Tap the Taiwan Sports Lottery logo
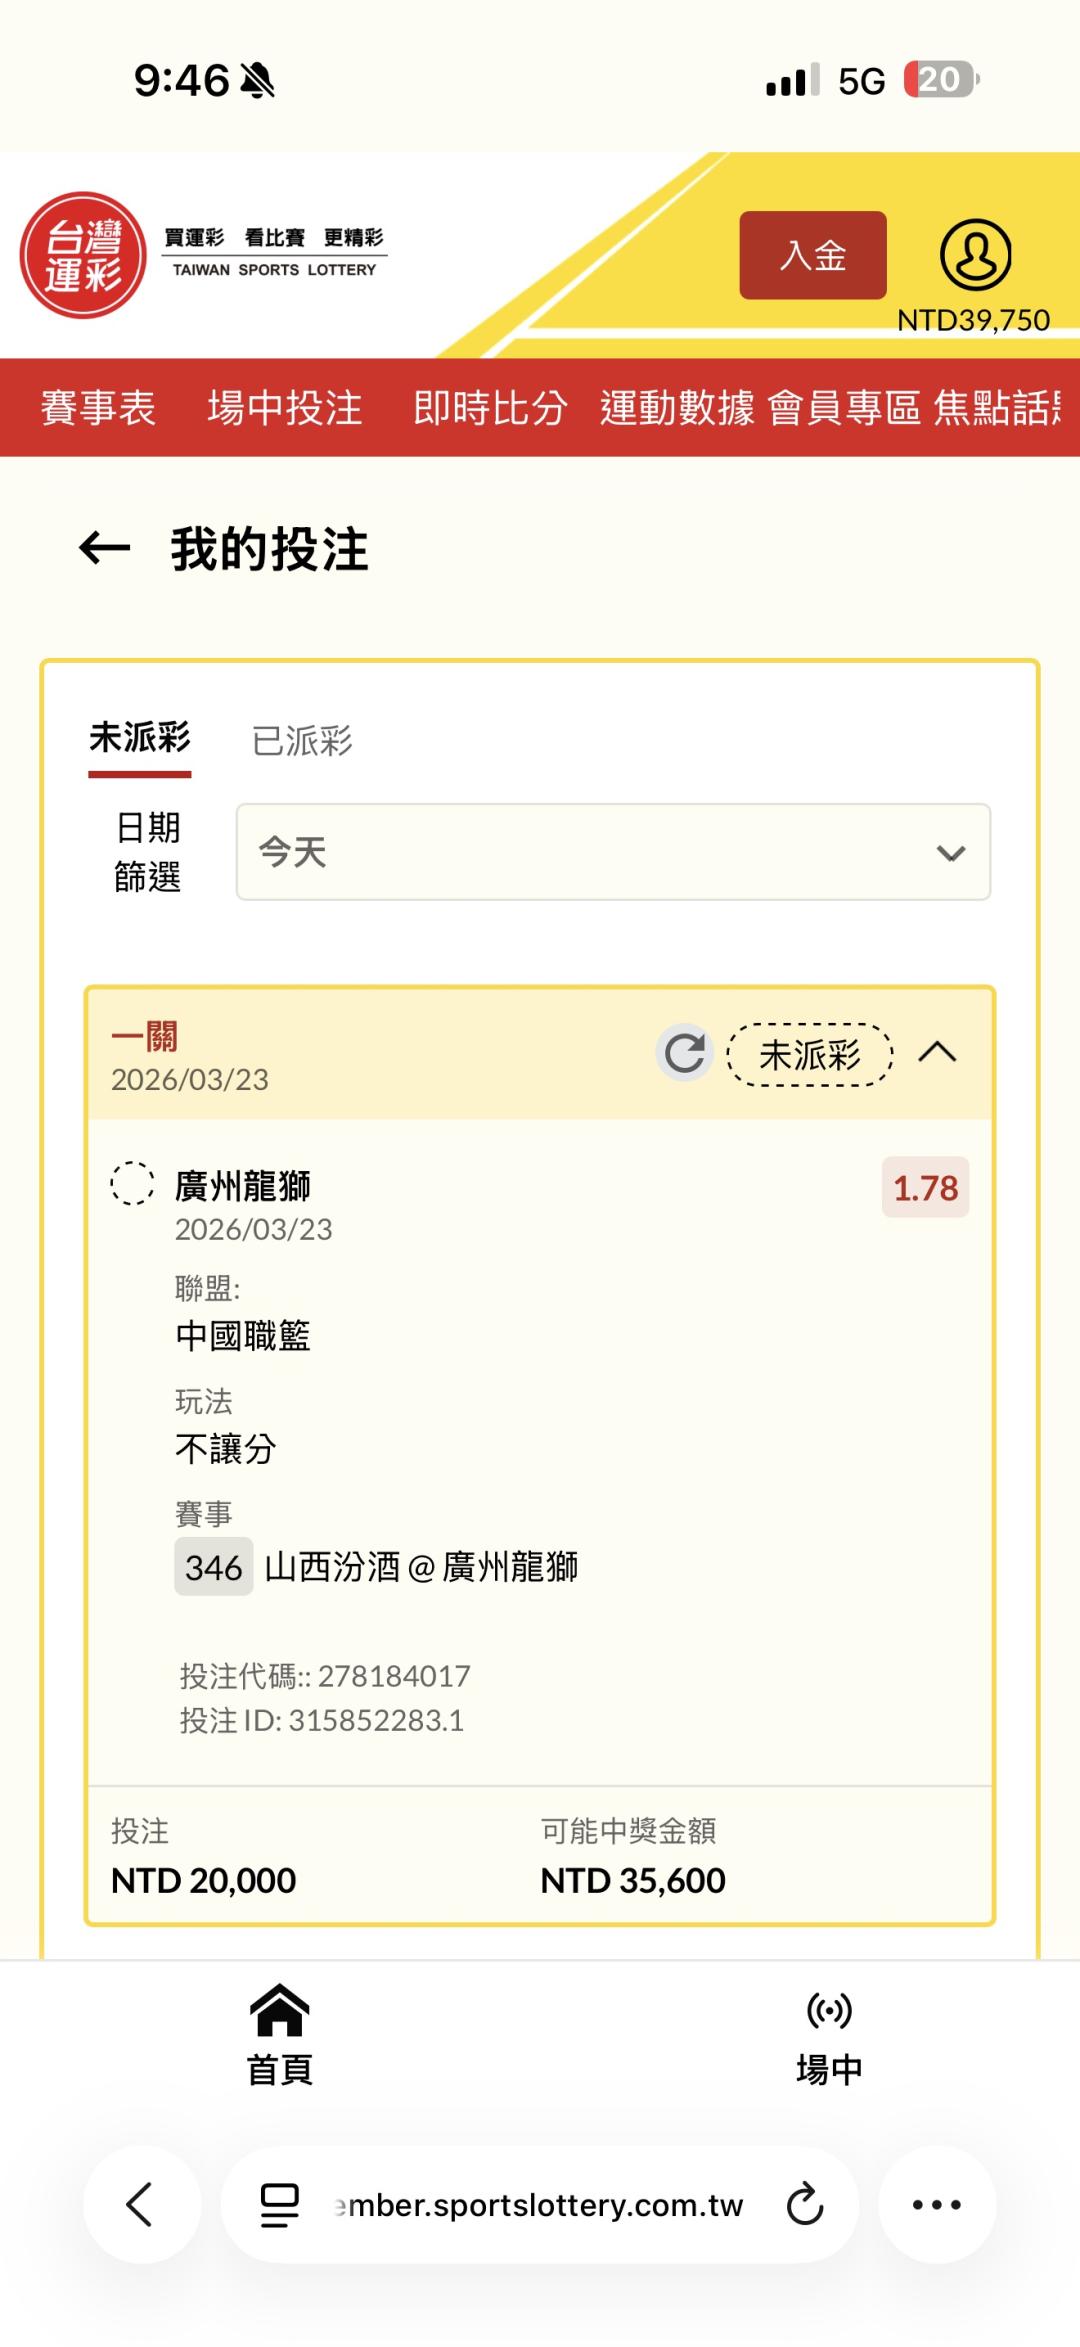1080x2347 pixels. (84, 255)
